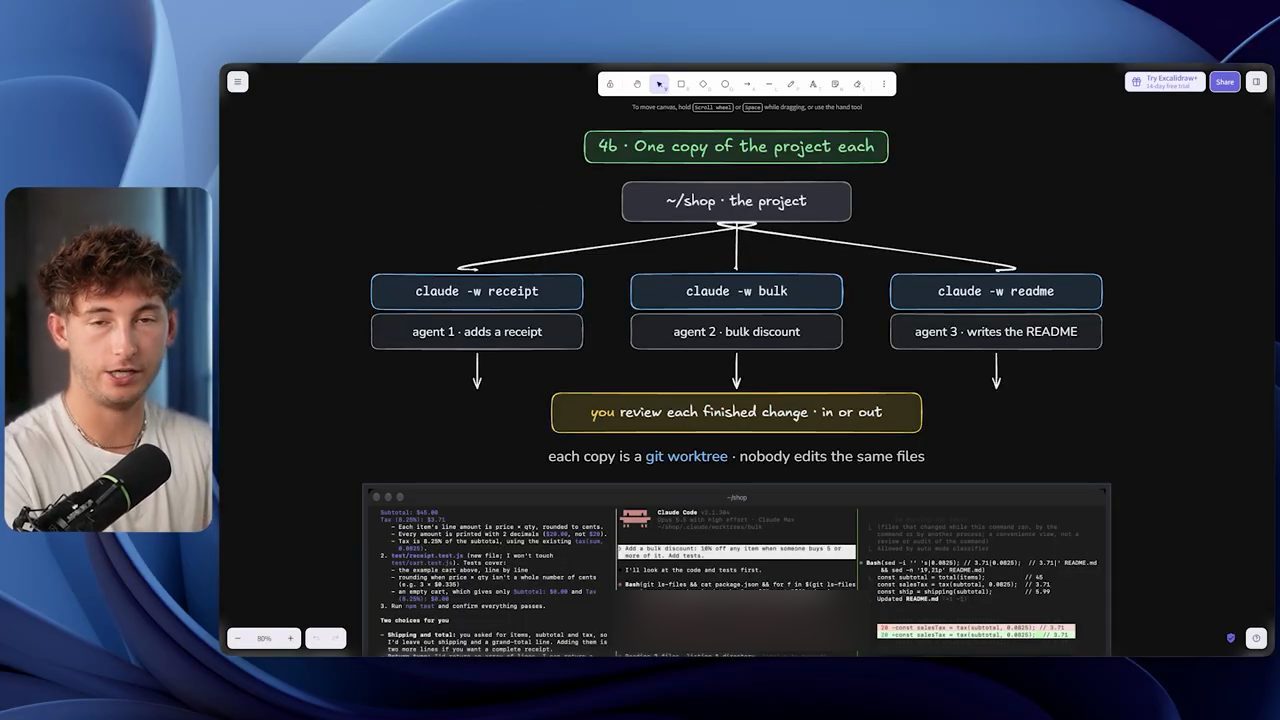Select the Arrow drawing tool

point(747,84)
